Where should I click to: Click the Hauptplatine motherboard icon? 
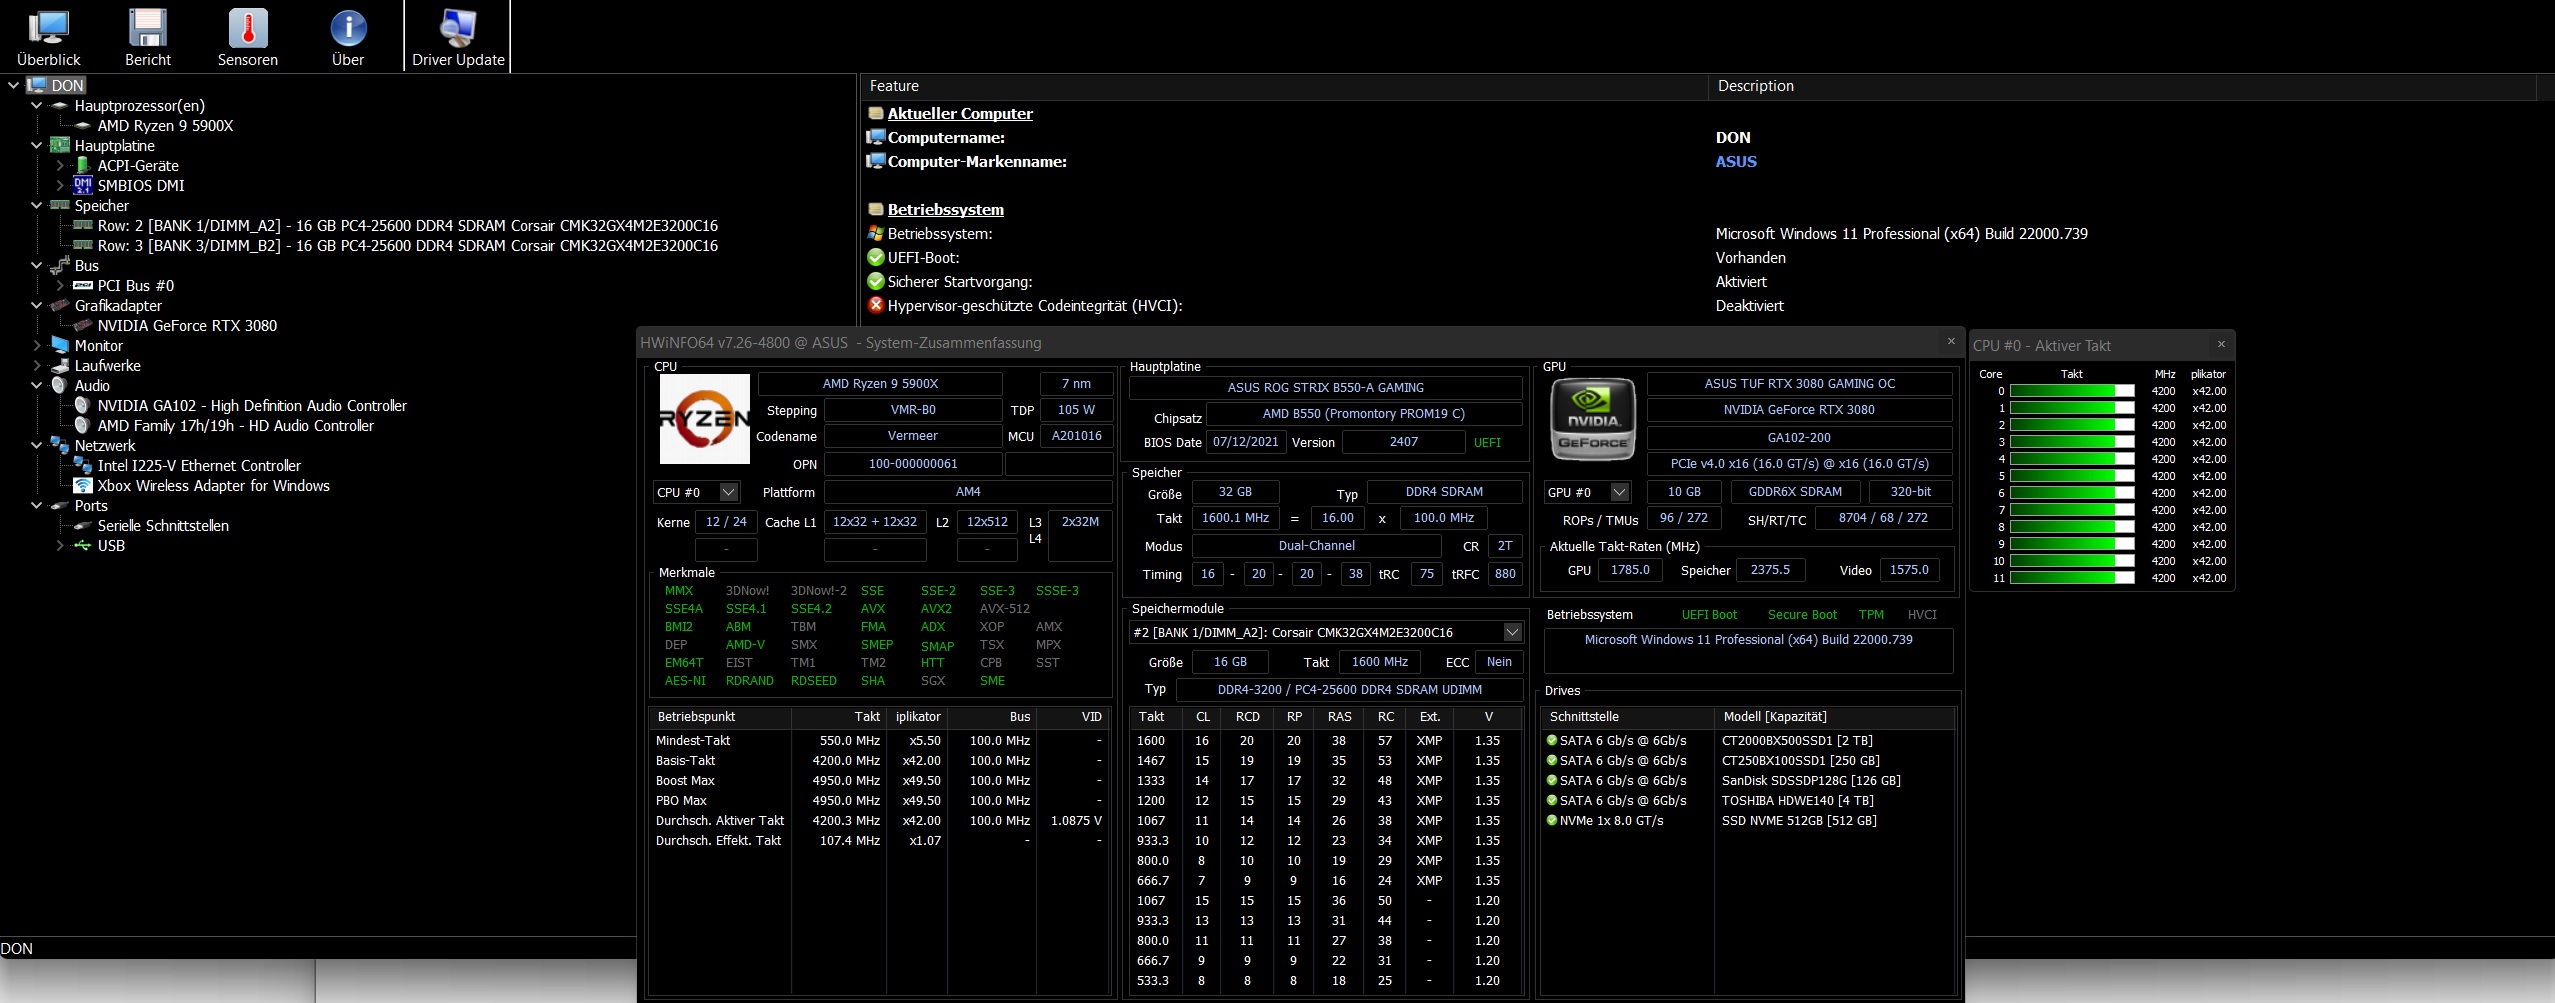coord(60,145)
